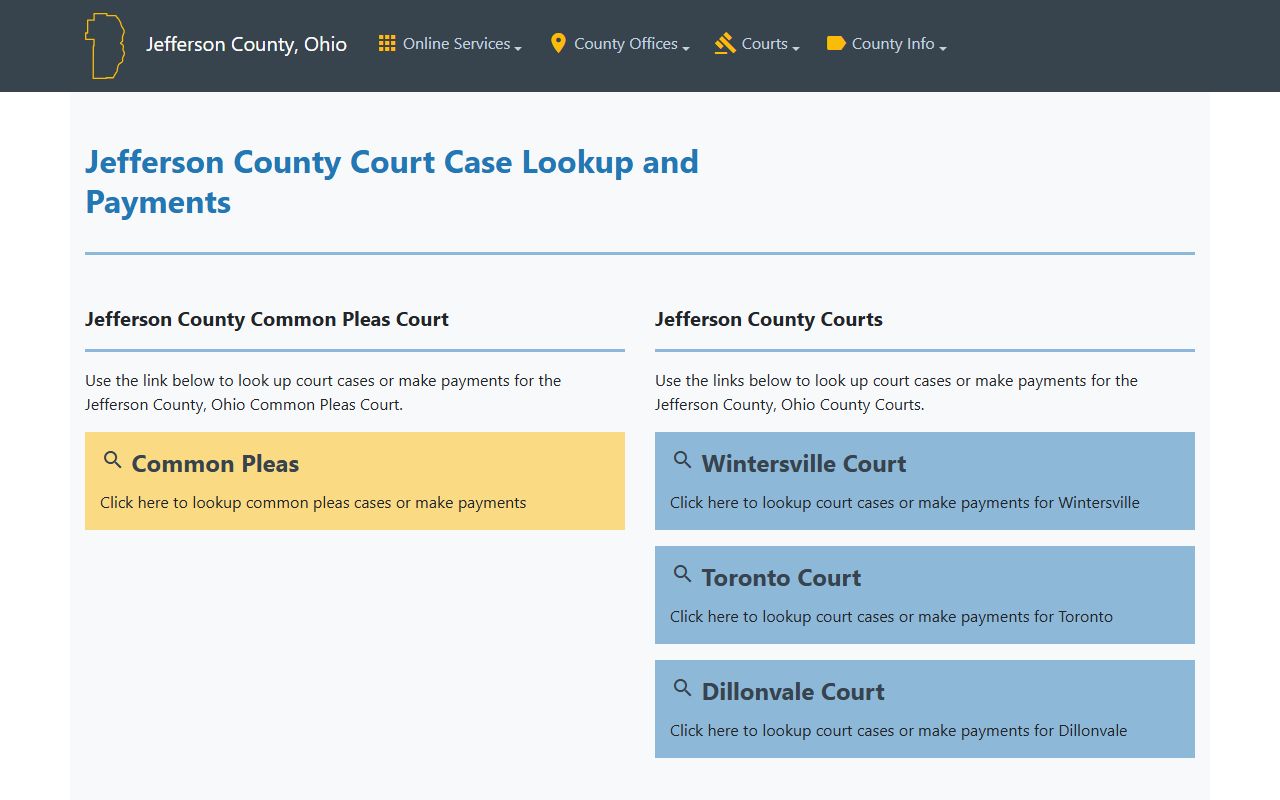The image size is (1280, 800).
Task: Click 'make payments for Dillonvale' description text
Action: tap(1022, 731)
